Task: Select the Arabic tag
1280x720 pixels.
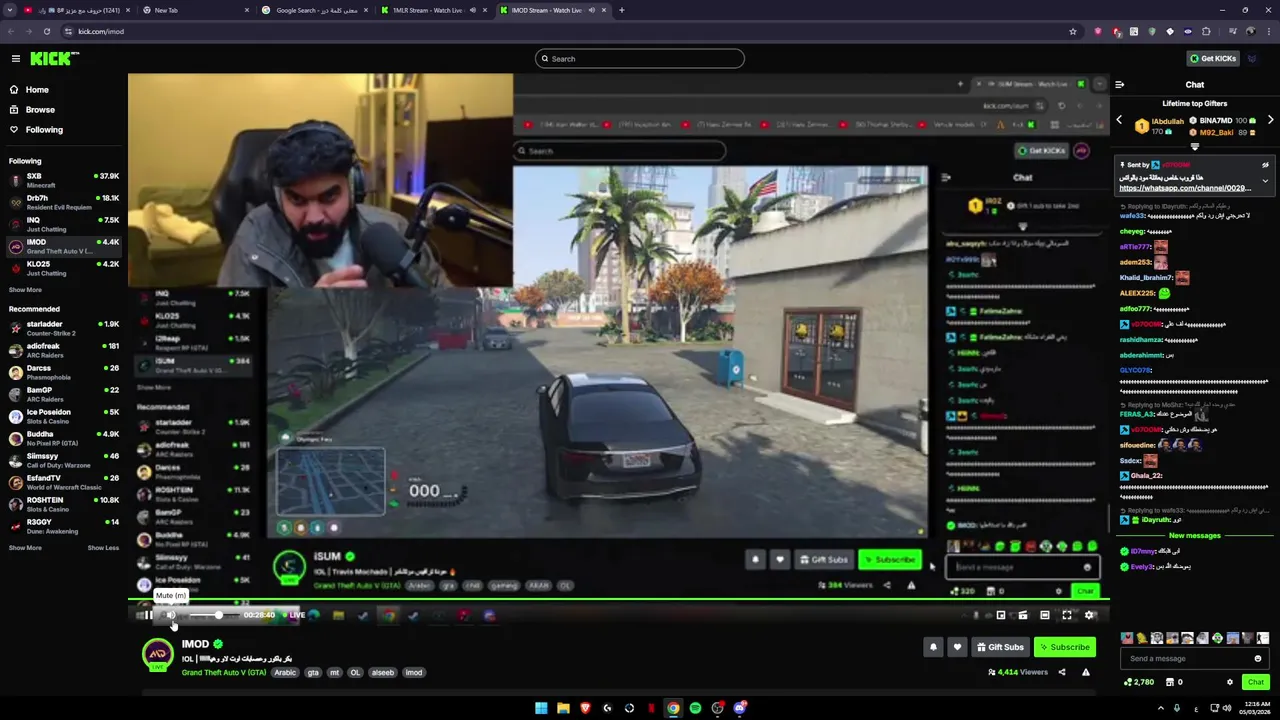Action: [285, 673]
